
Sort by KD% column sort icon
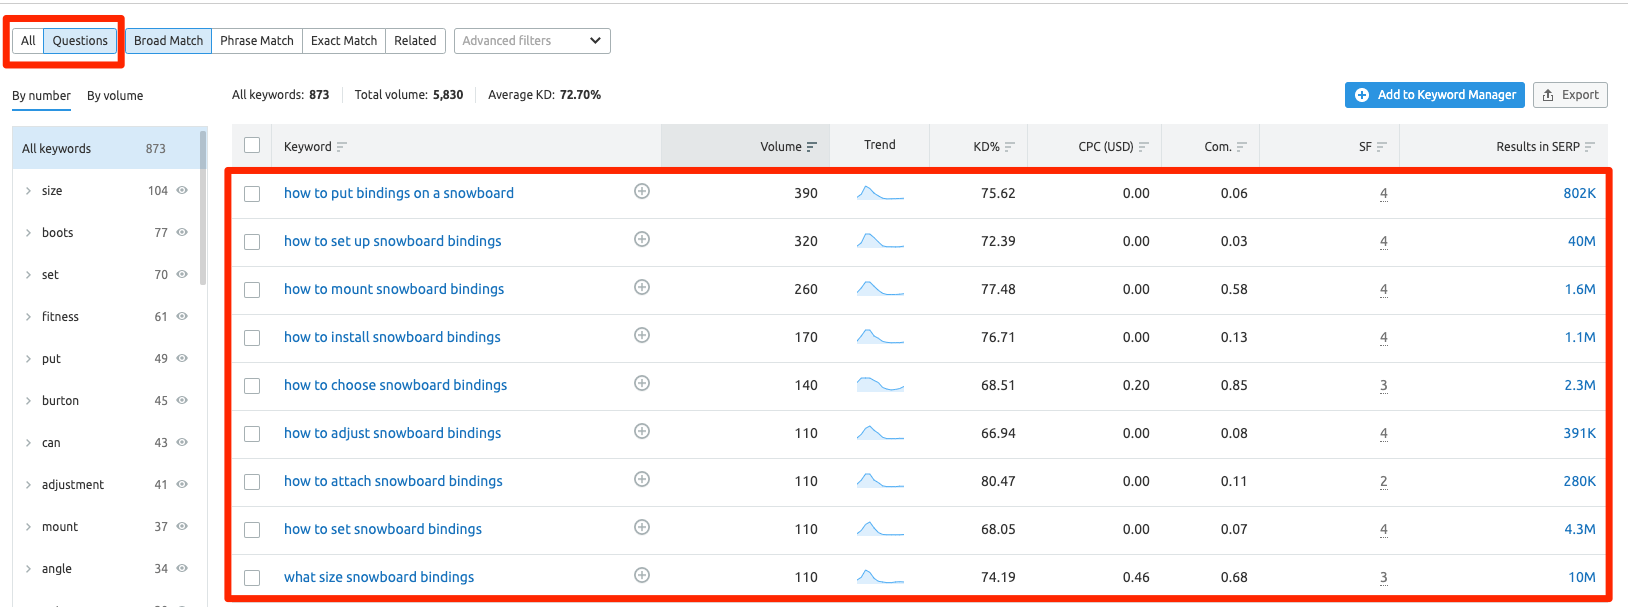coord(1010,147)
